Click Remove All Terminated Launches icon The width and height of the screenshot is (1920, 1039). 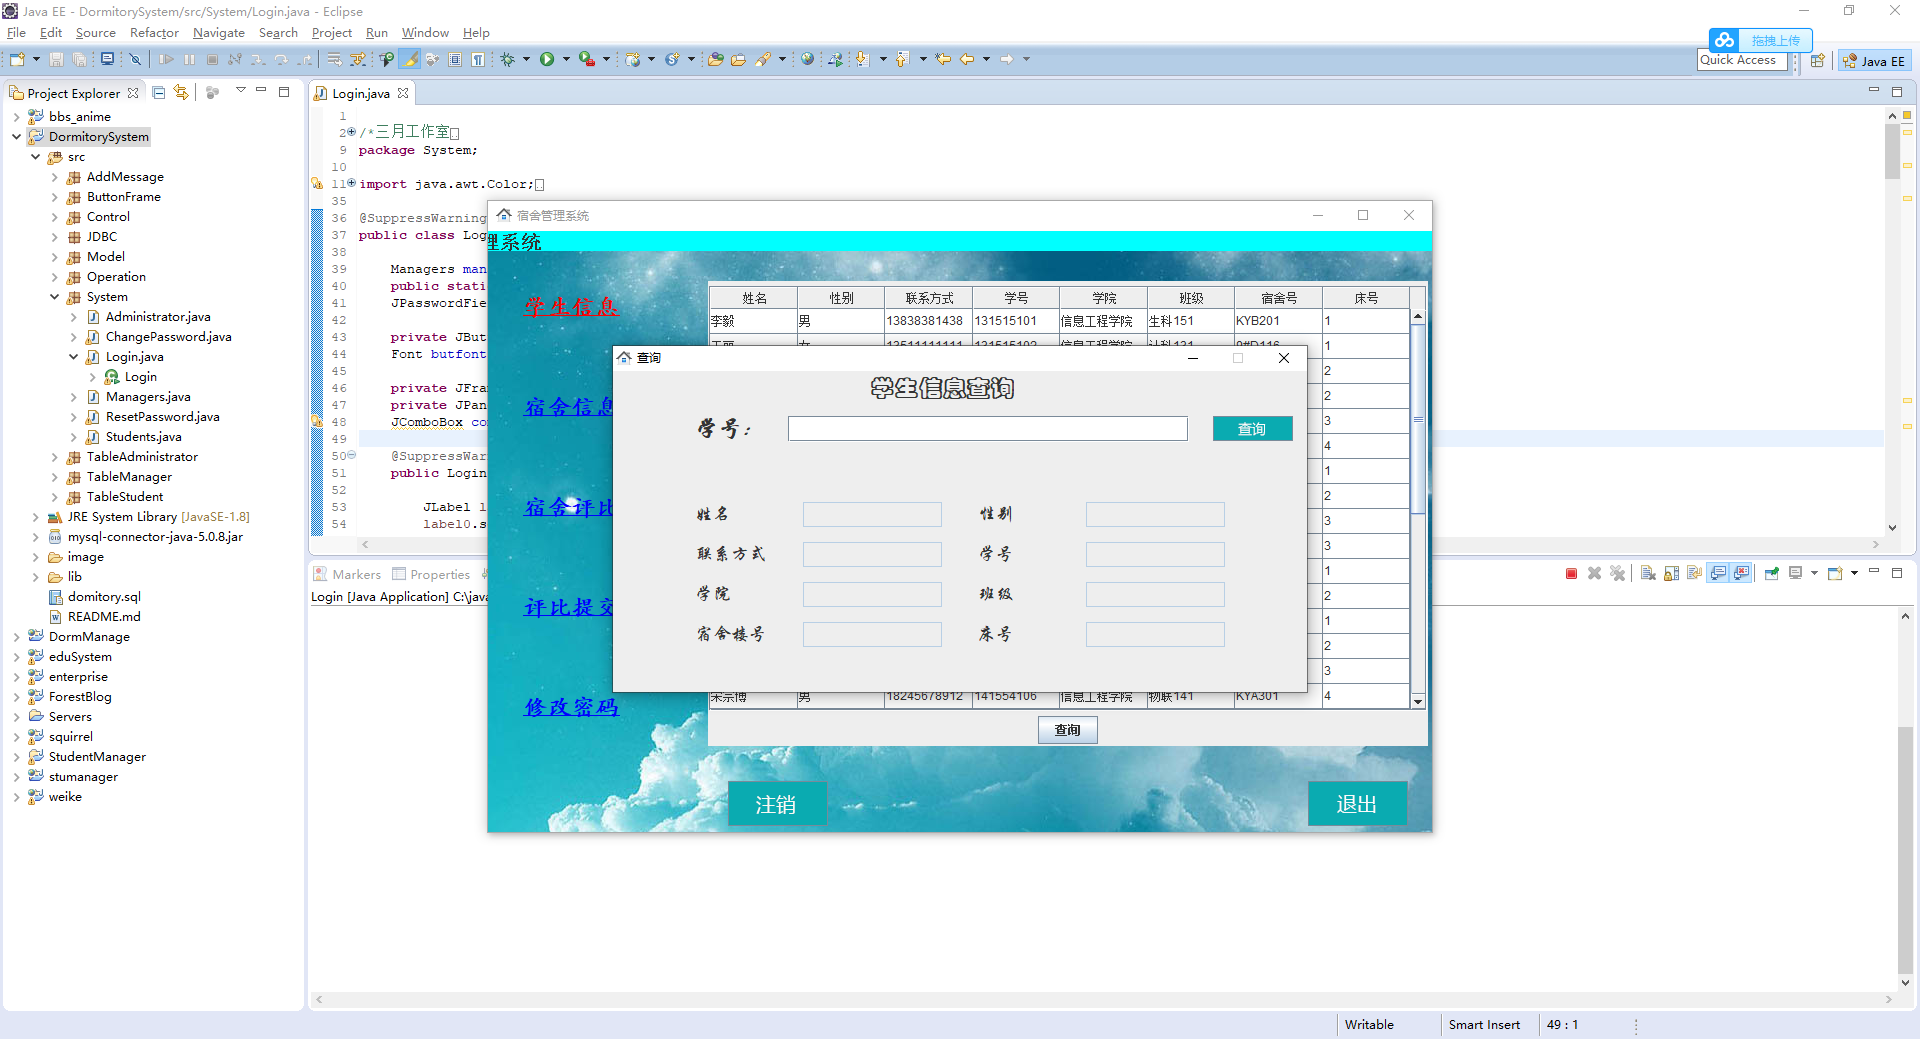pyautogui.click(x=1617, y=573)
